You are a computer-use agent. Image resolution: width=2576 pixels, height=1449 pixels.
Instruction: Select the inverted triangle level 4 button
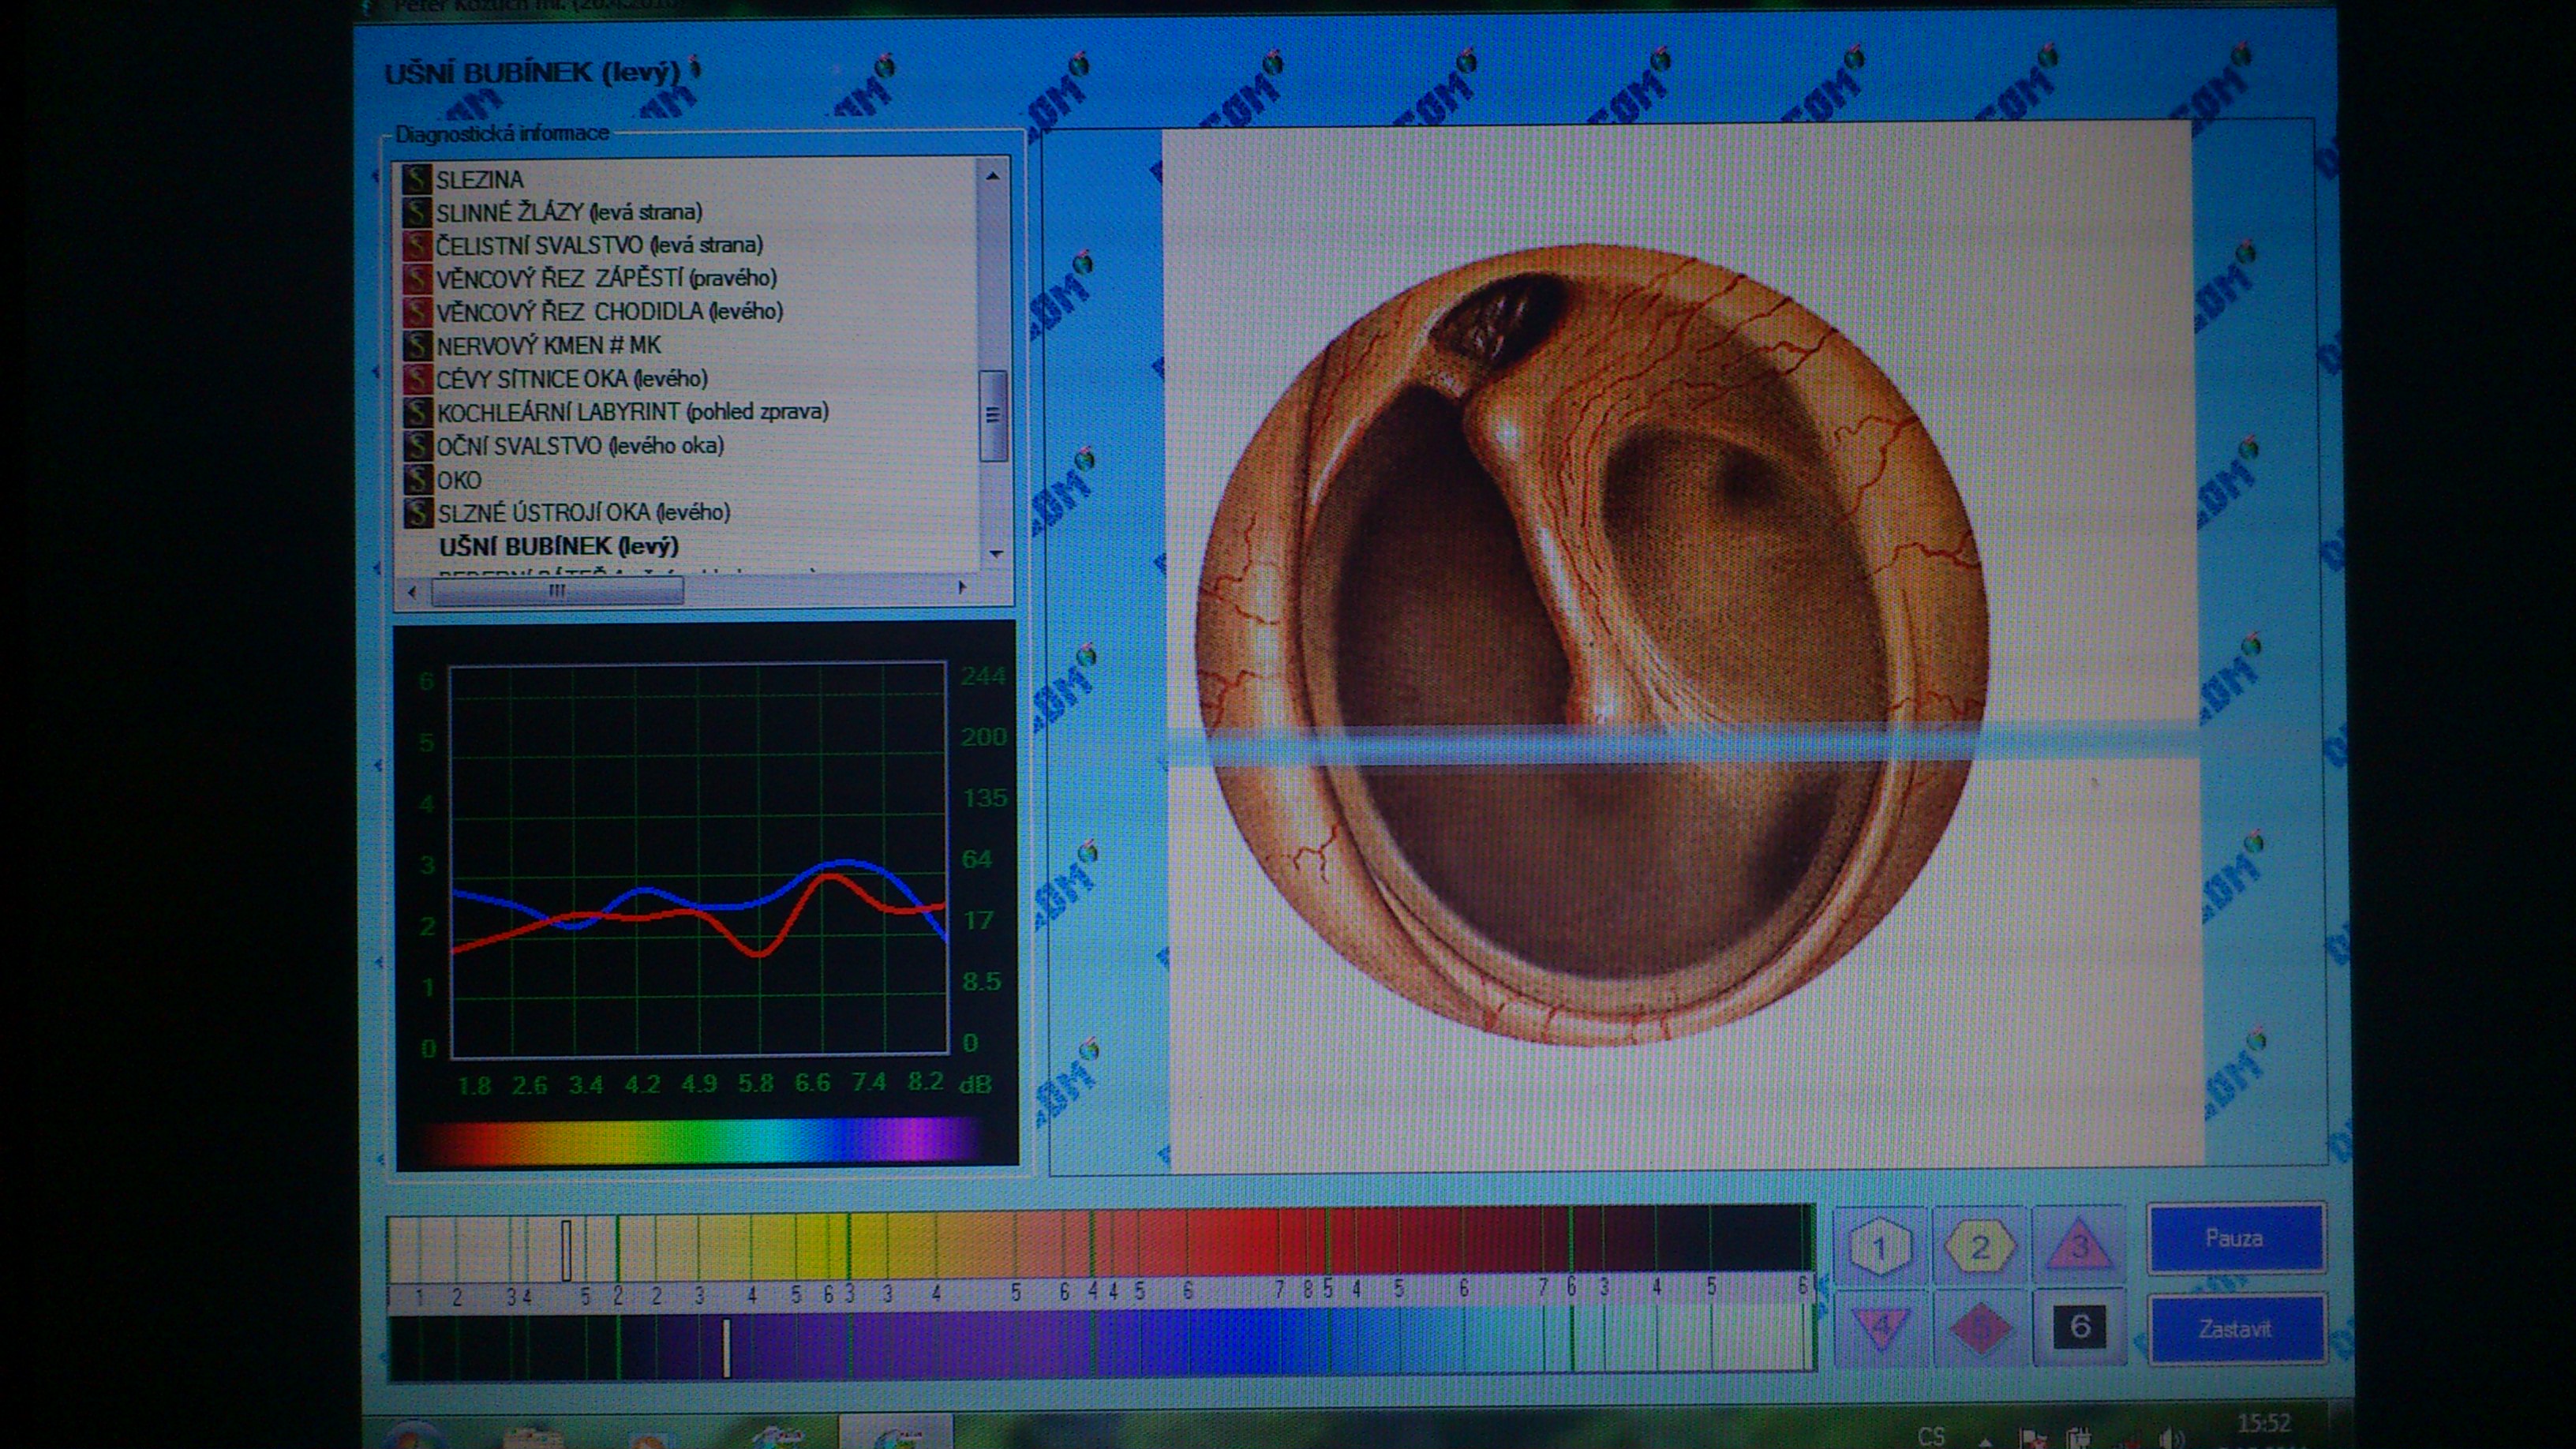click(x=1879, y=1328)
